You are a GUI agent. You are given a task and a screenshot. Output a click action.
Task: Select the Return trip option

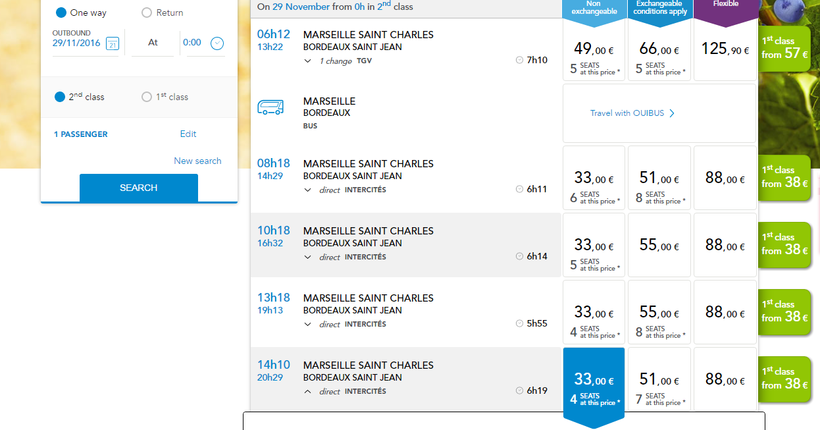pos(147,13)
